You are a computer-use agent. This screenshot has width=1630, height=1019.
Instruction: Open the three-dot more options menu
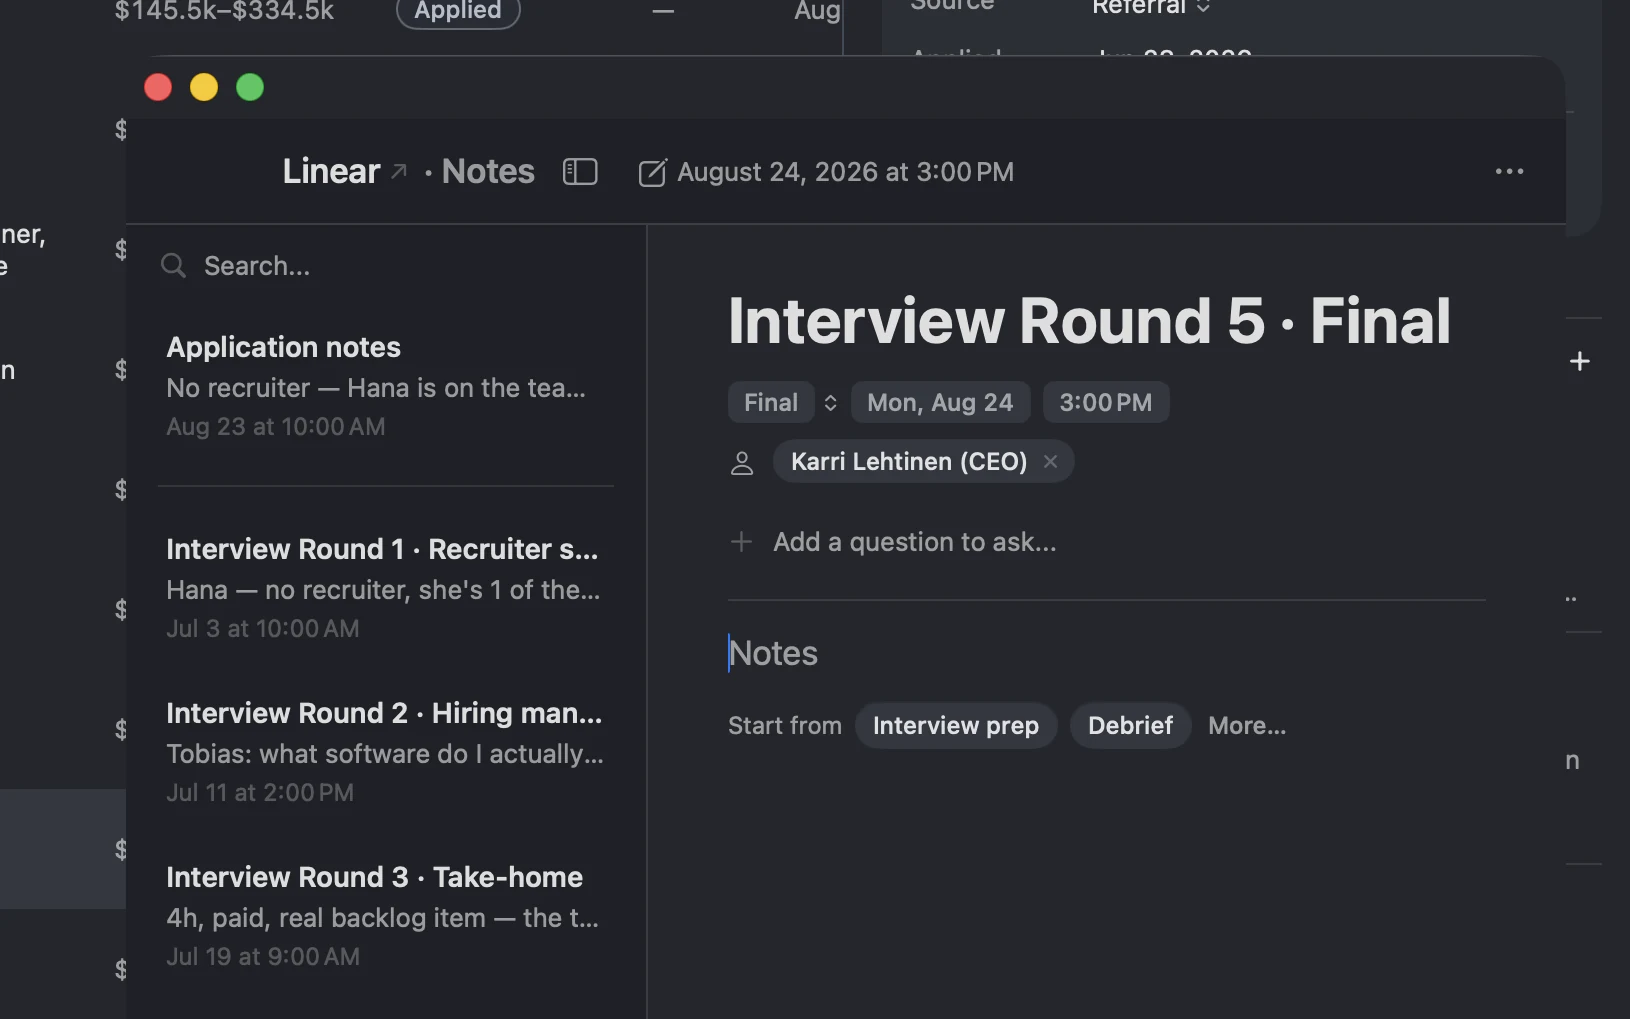point(1509,172)
